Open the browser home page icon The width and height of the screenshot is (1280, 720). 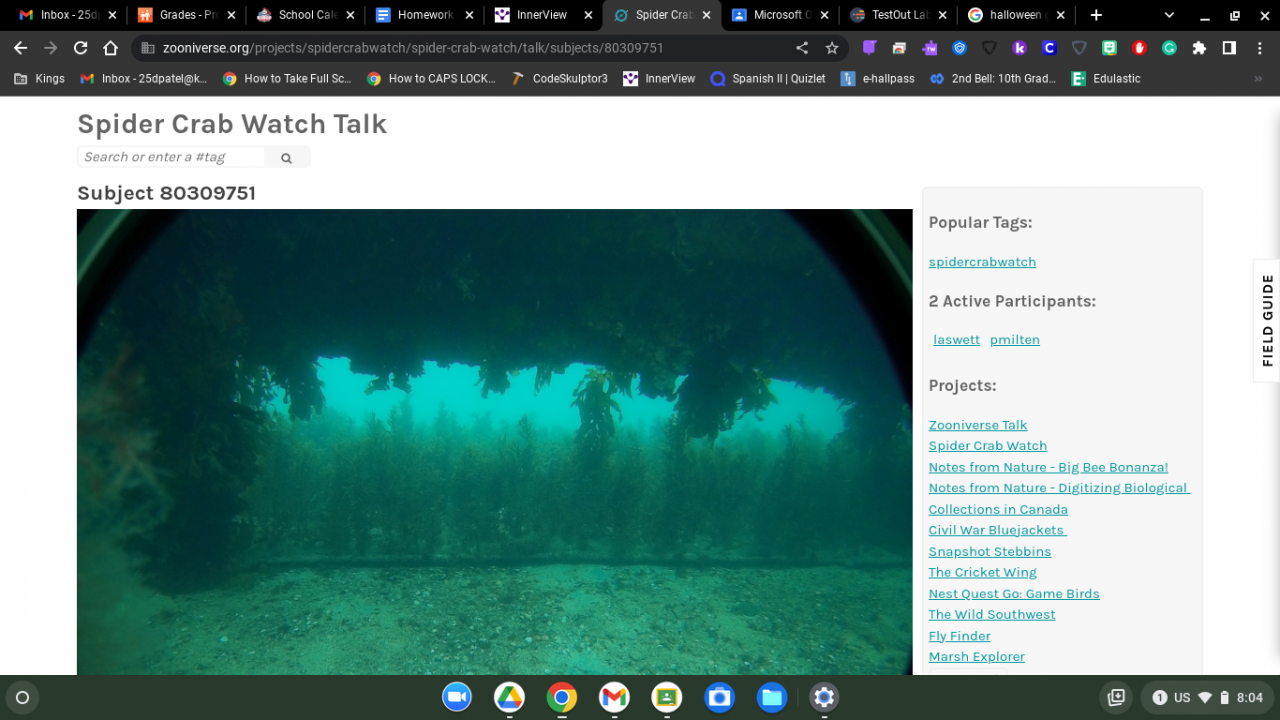point(111,48)
